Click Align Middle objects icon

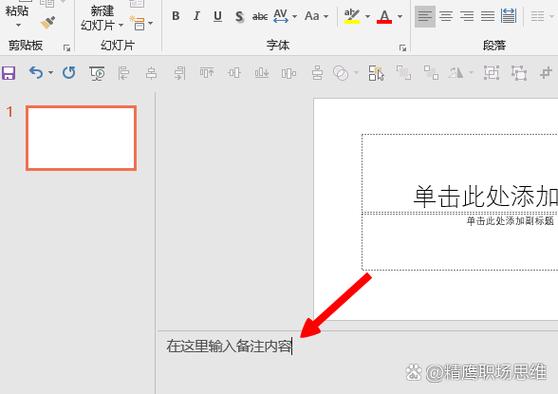pos(234,73)
